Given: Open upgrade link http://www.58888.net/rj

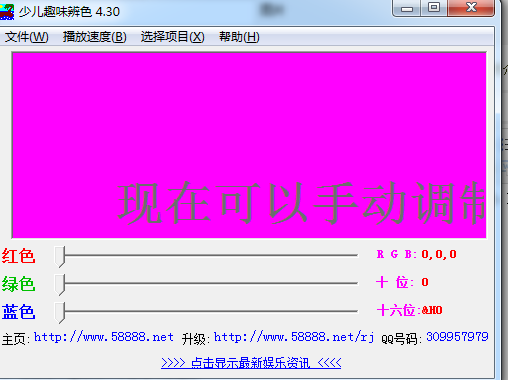Looking at the screenshot, I should point(294,337).
